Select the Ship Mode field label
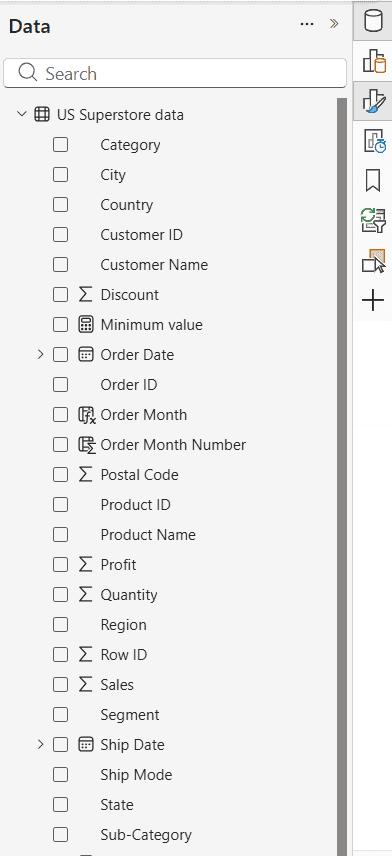Image resolution: width=392 pixels, height=856 pixels. 136,775
